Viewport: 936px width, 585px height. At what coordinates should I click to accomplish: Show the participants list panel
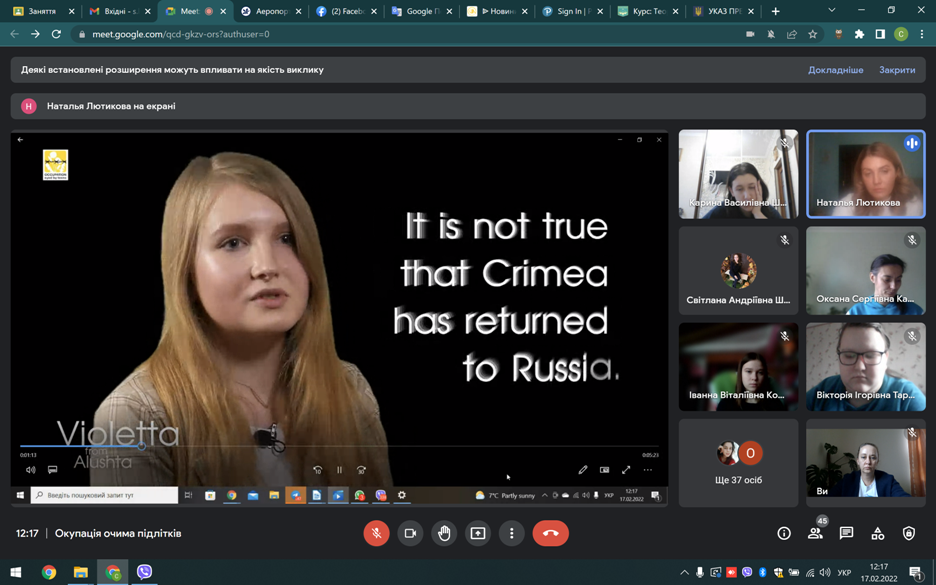coord(815,534)
